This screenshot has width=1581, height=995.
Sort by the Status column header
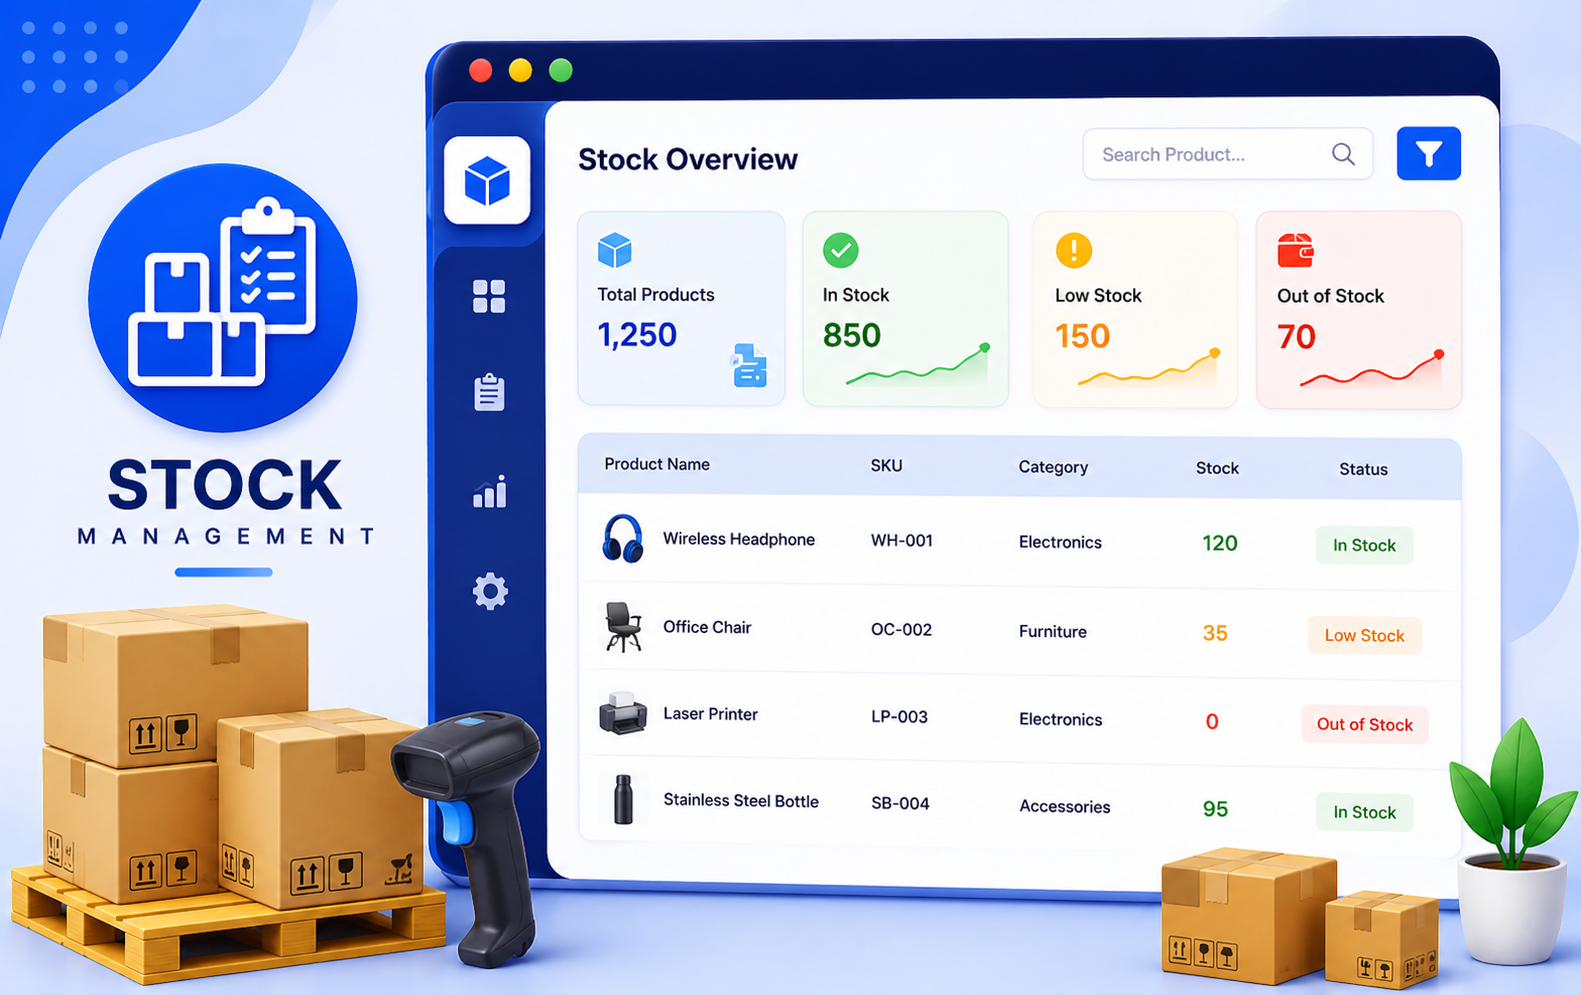point(1363,469)
